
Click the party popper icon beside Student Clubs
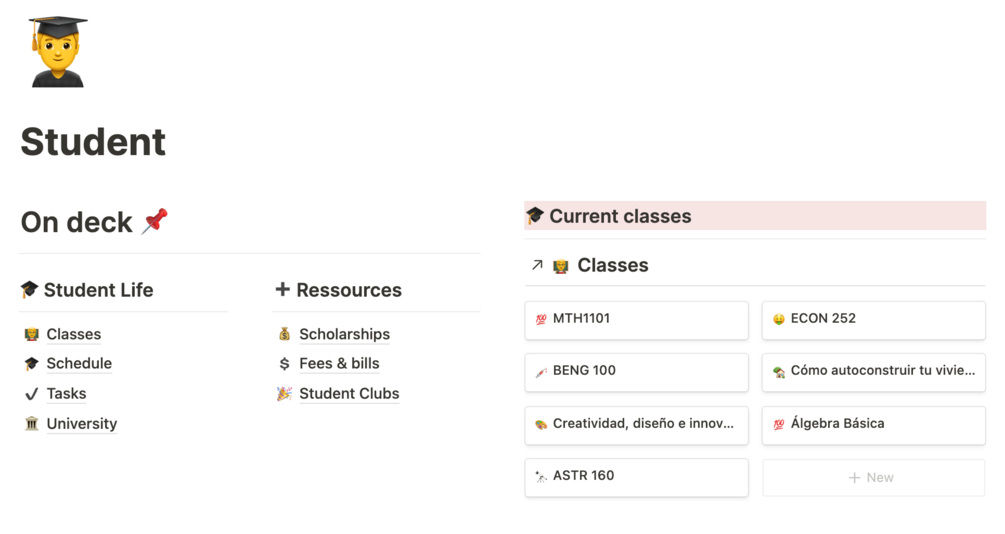point(284,394)
